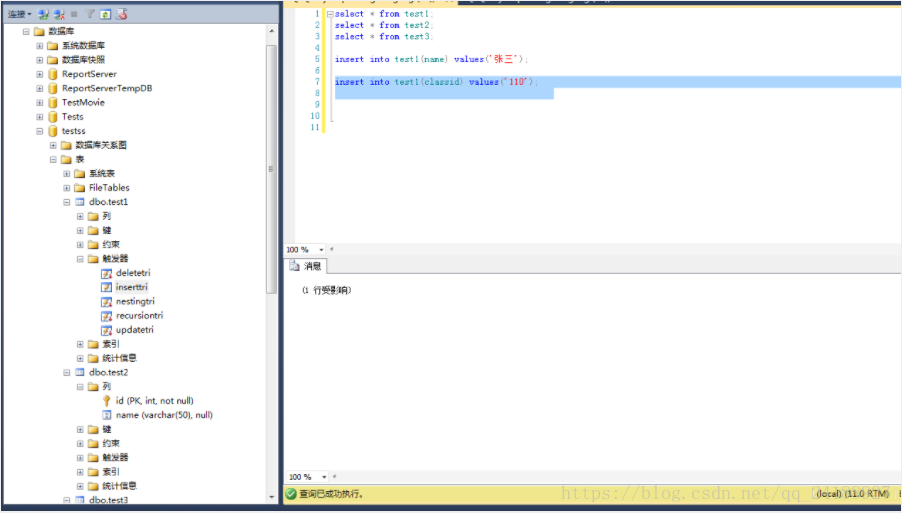Select the ReportServer database icon
This screenshot has height=513, width=902.
pos(52,74)
